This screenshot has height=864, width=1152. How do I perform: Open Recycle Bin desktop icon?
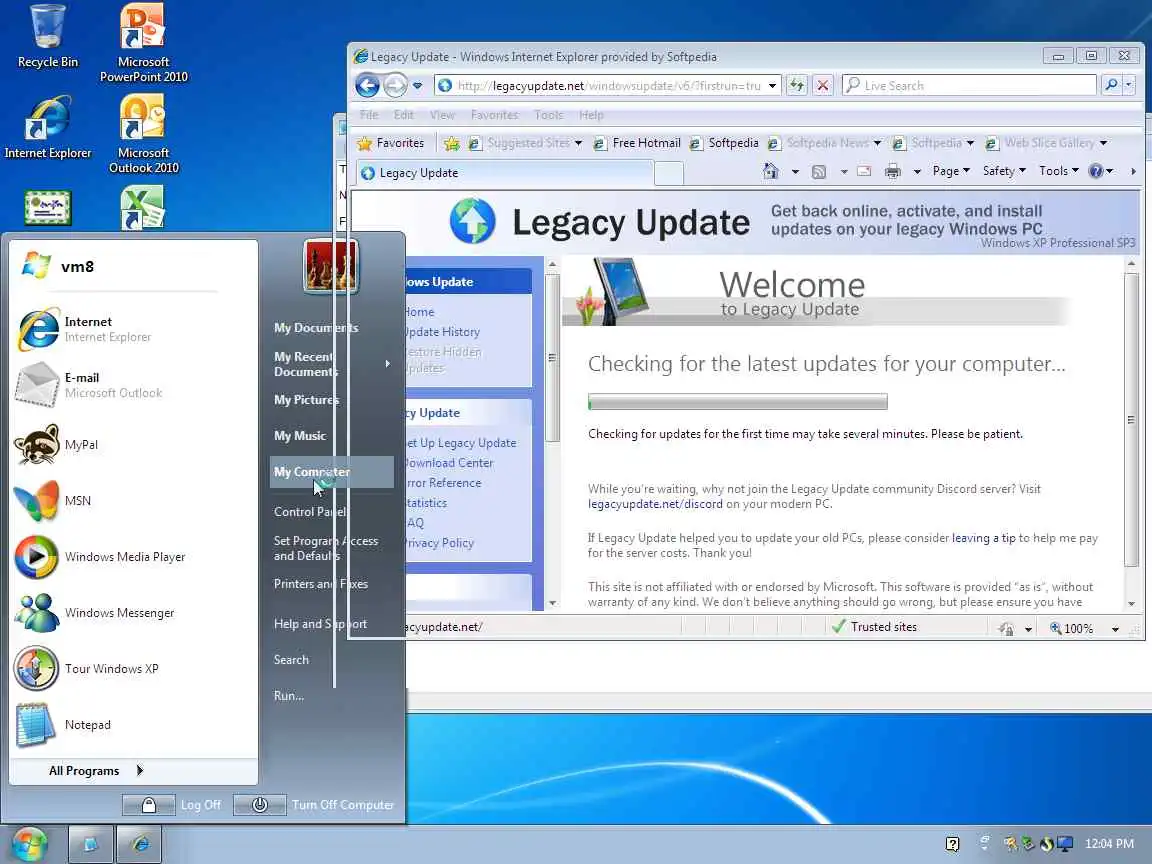[x=48, y=37]
